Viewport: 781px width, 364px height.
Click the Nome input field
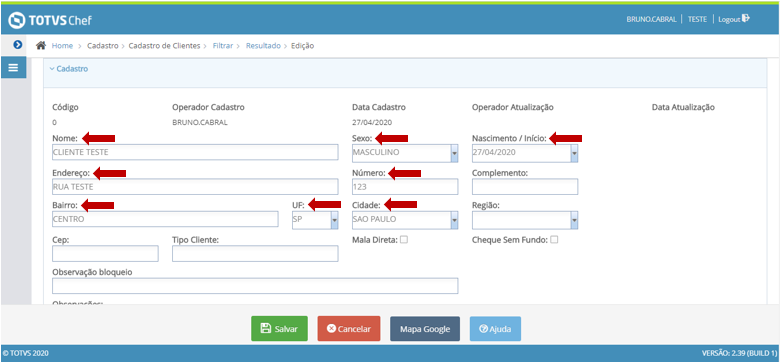coord(195,152)
